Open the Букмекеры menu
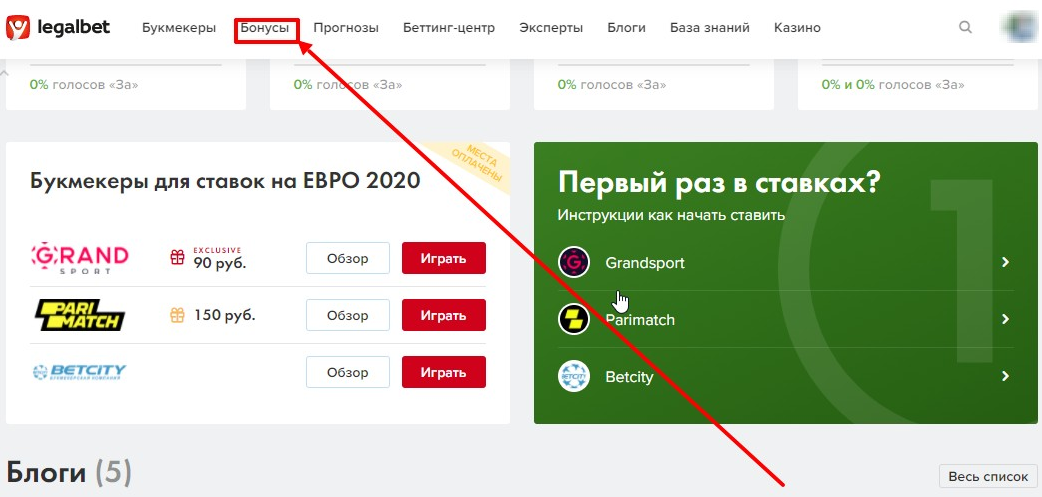 179,28
